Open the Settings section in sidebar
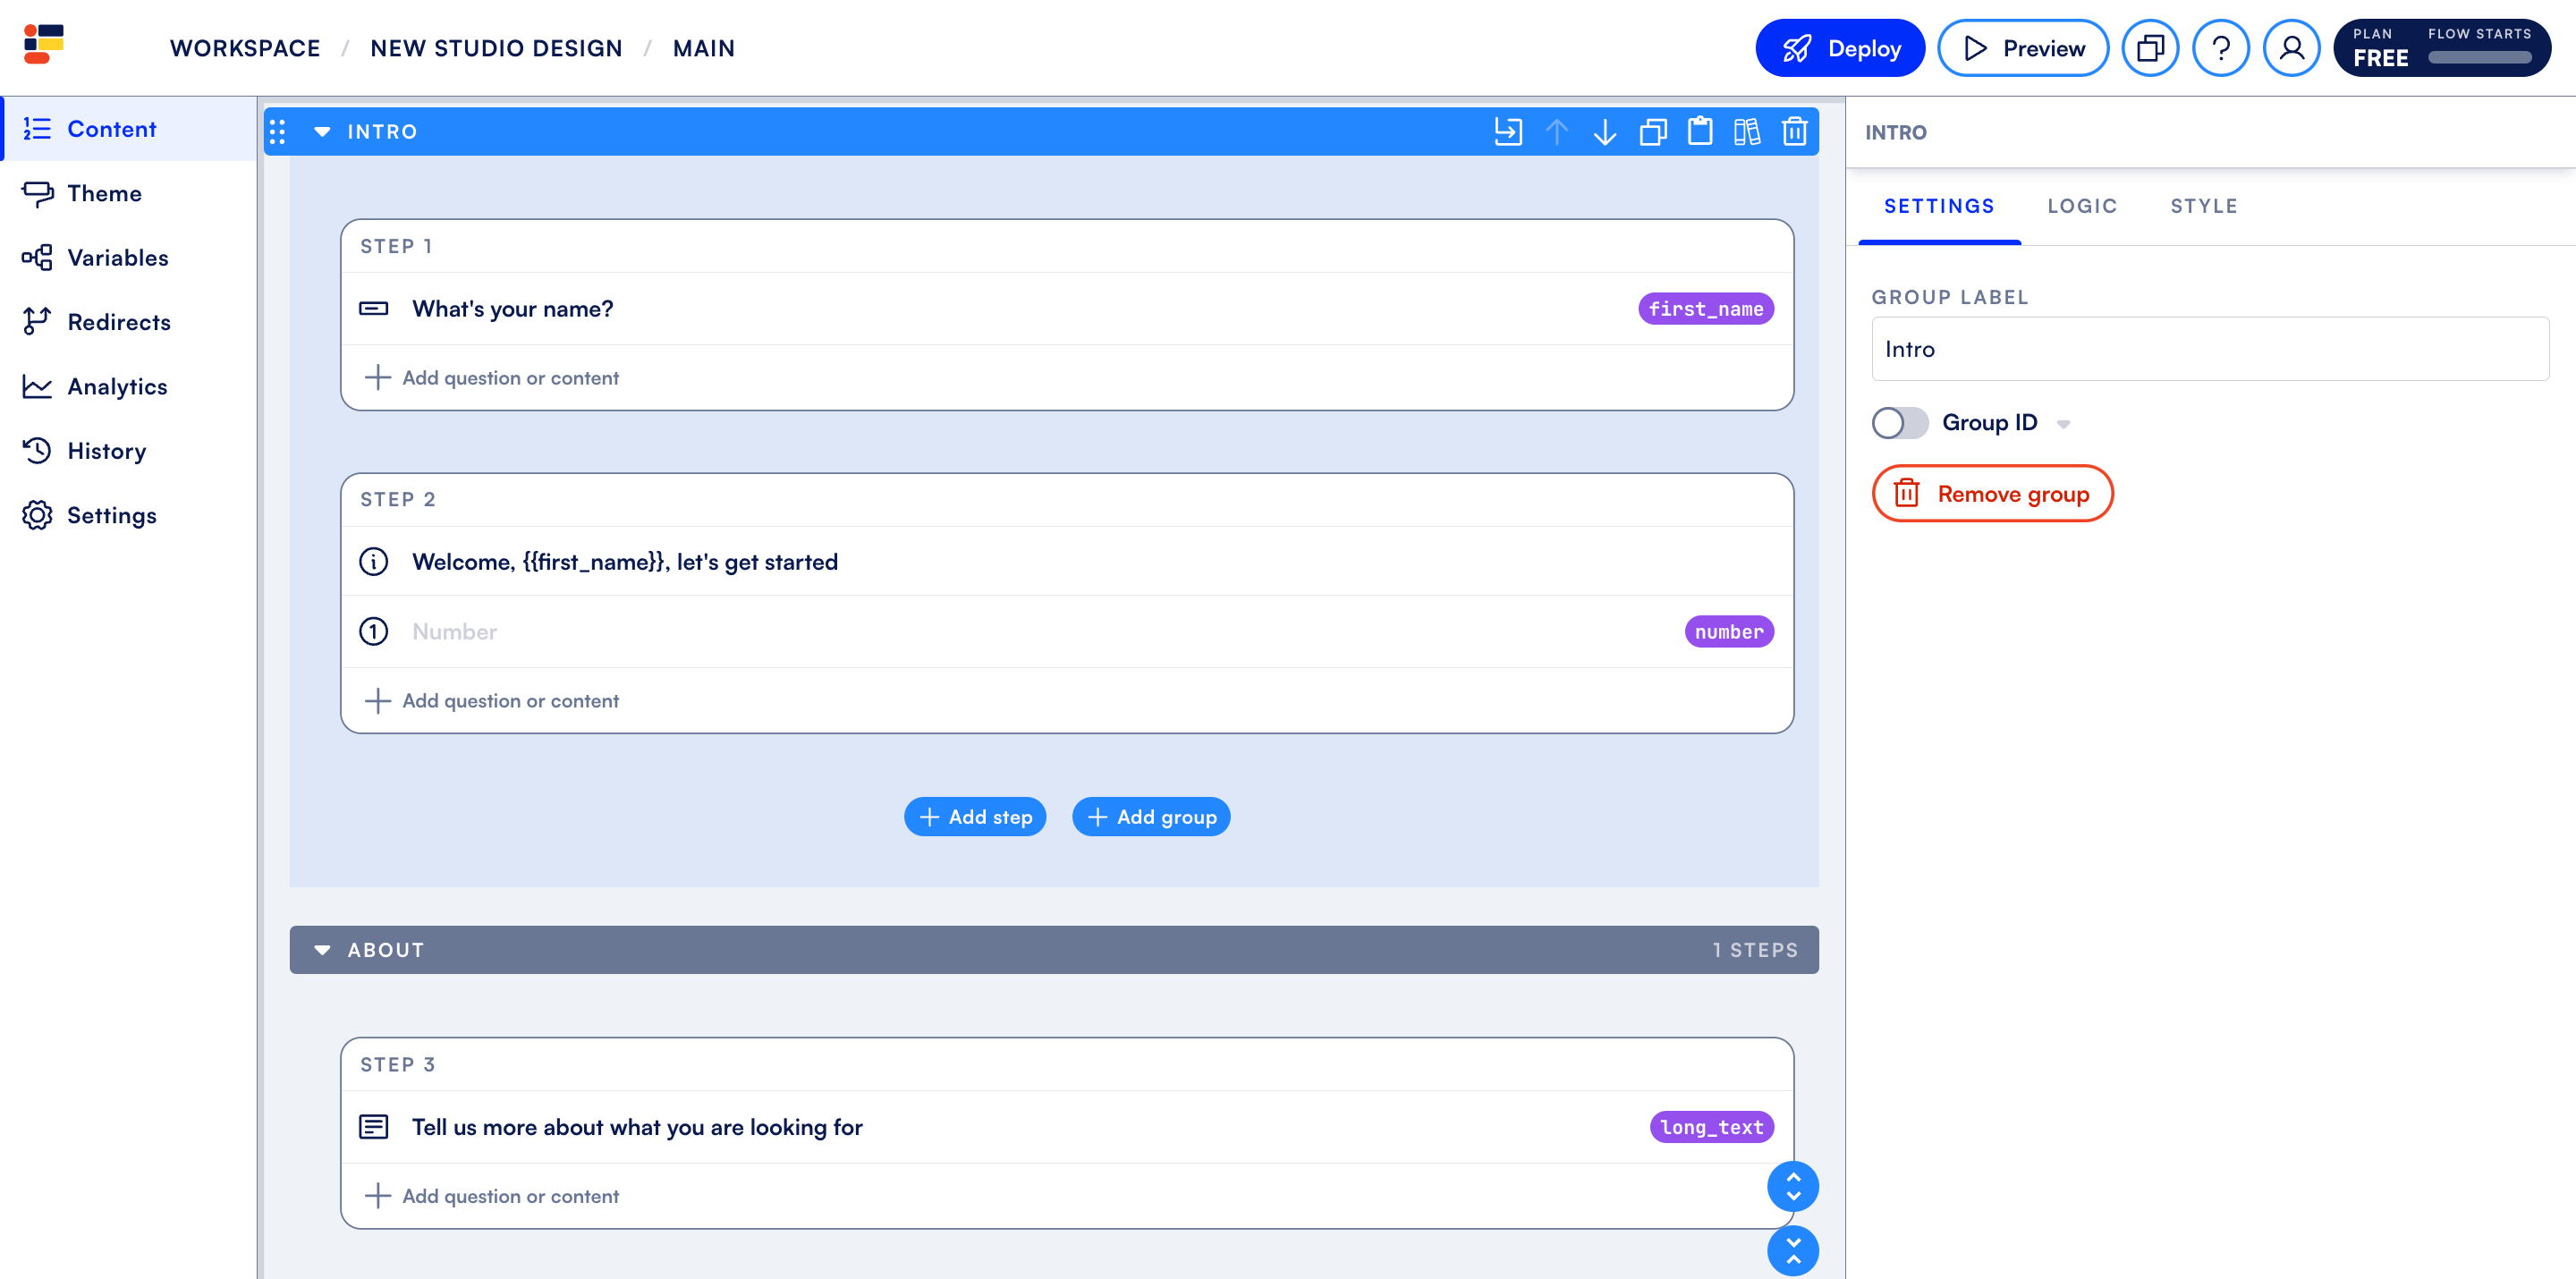The height and width of the screenshot is (1279, 2576). point(130,516)
